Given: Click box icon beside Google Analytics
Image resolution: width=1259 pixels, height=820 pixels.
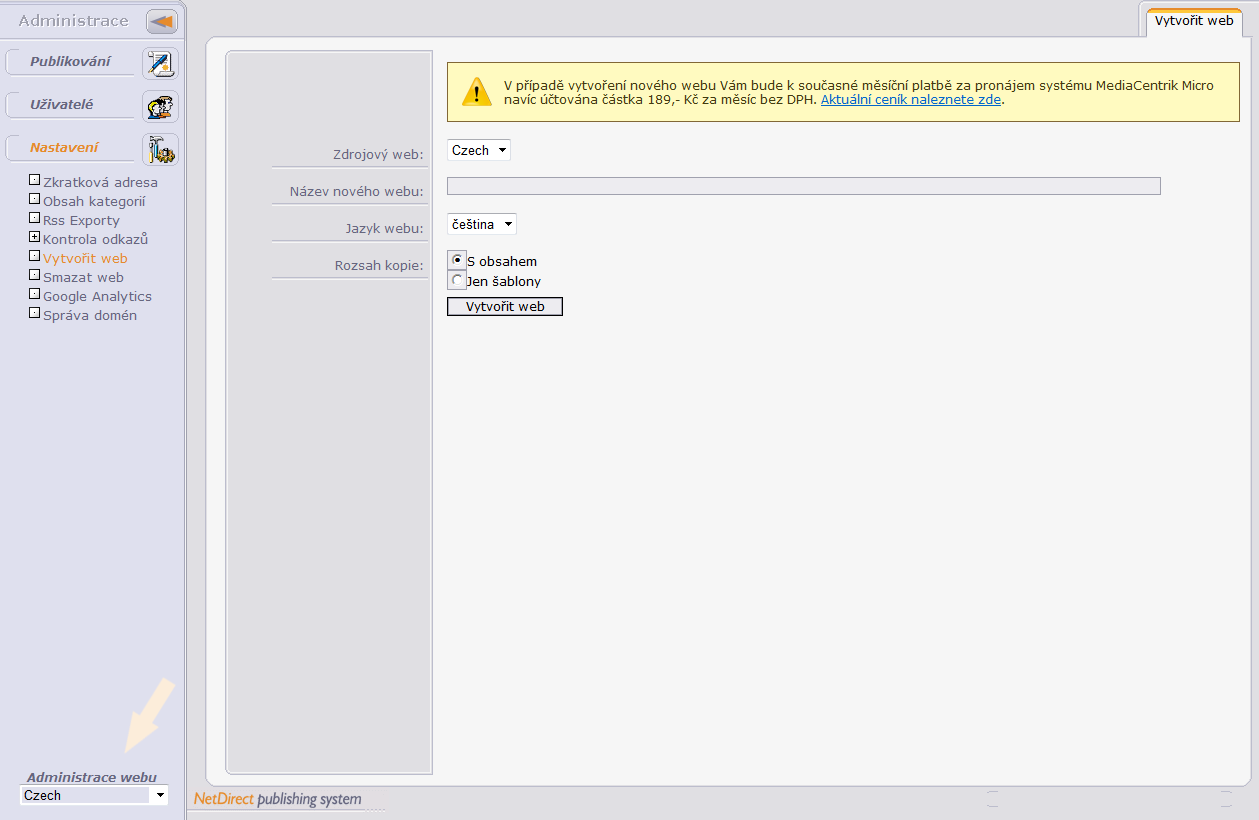Looking at the screenshot, I should coord(35,295).
